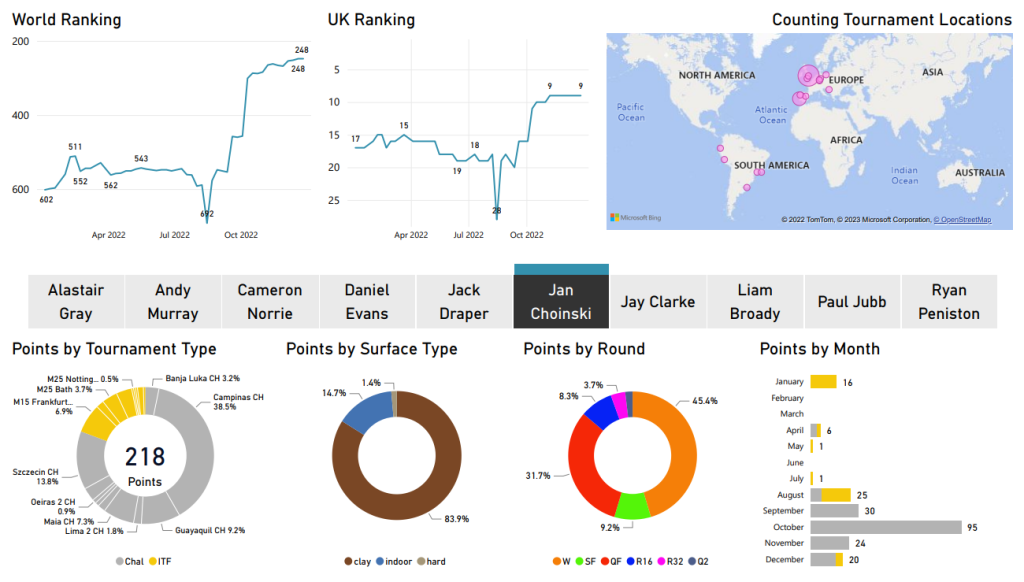Click the October bar in Points by Month
Viewport: 1024px width, 582px height.
click(x=885, y=527)
